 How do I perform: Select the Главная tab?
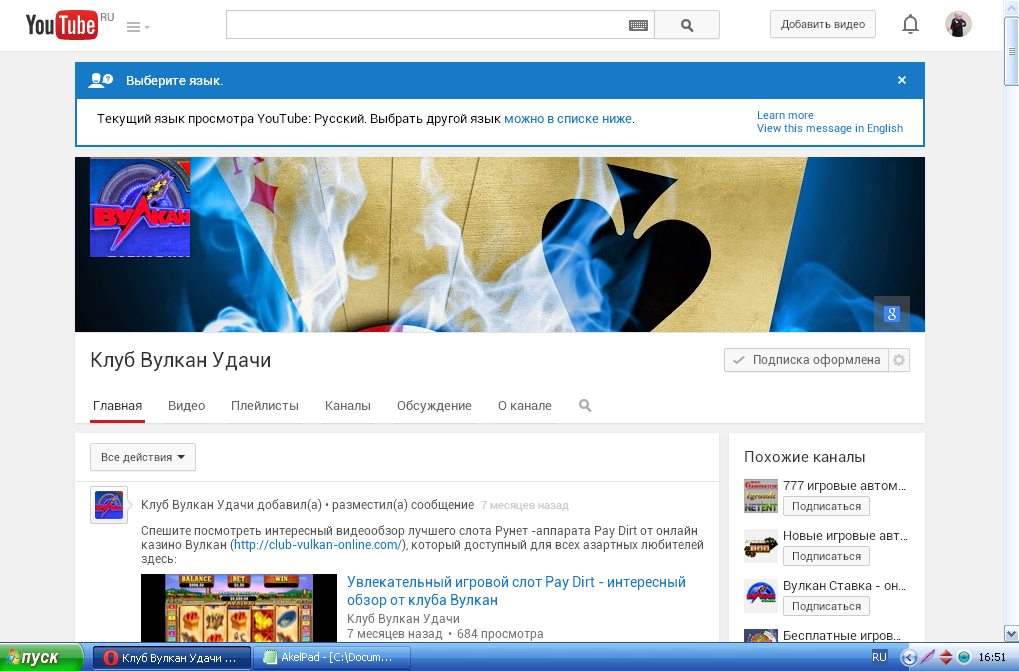point(118,406)
